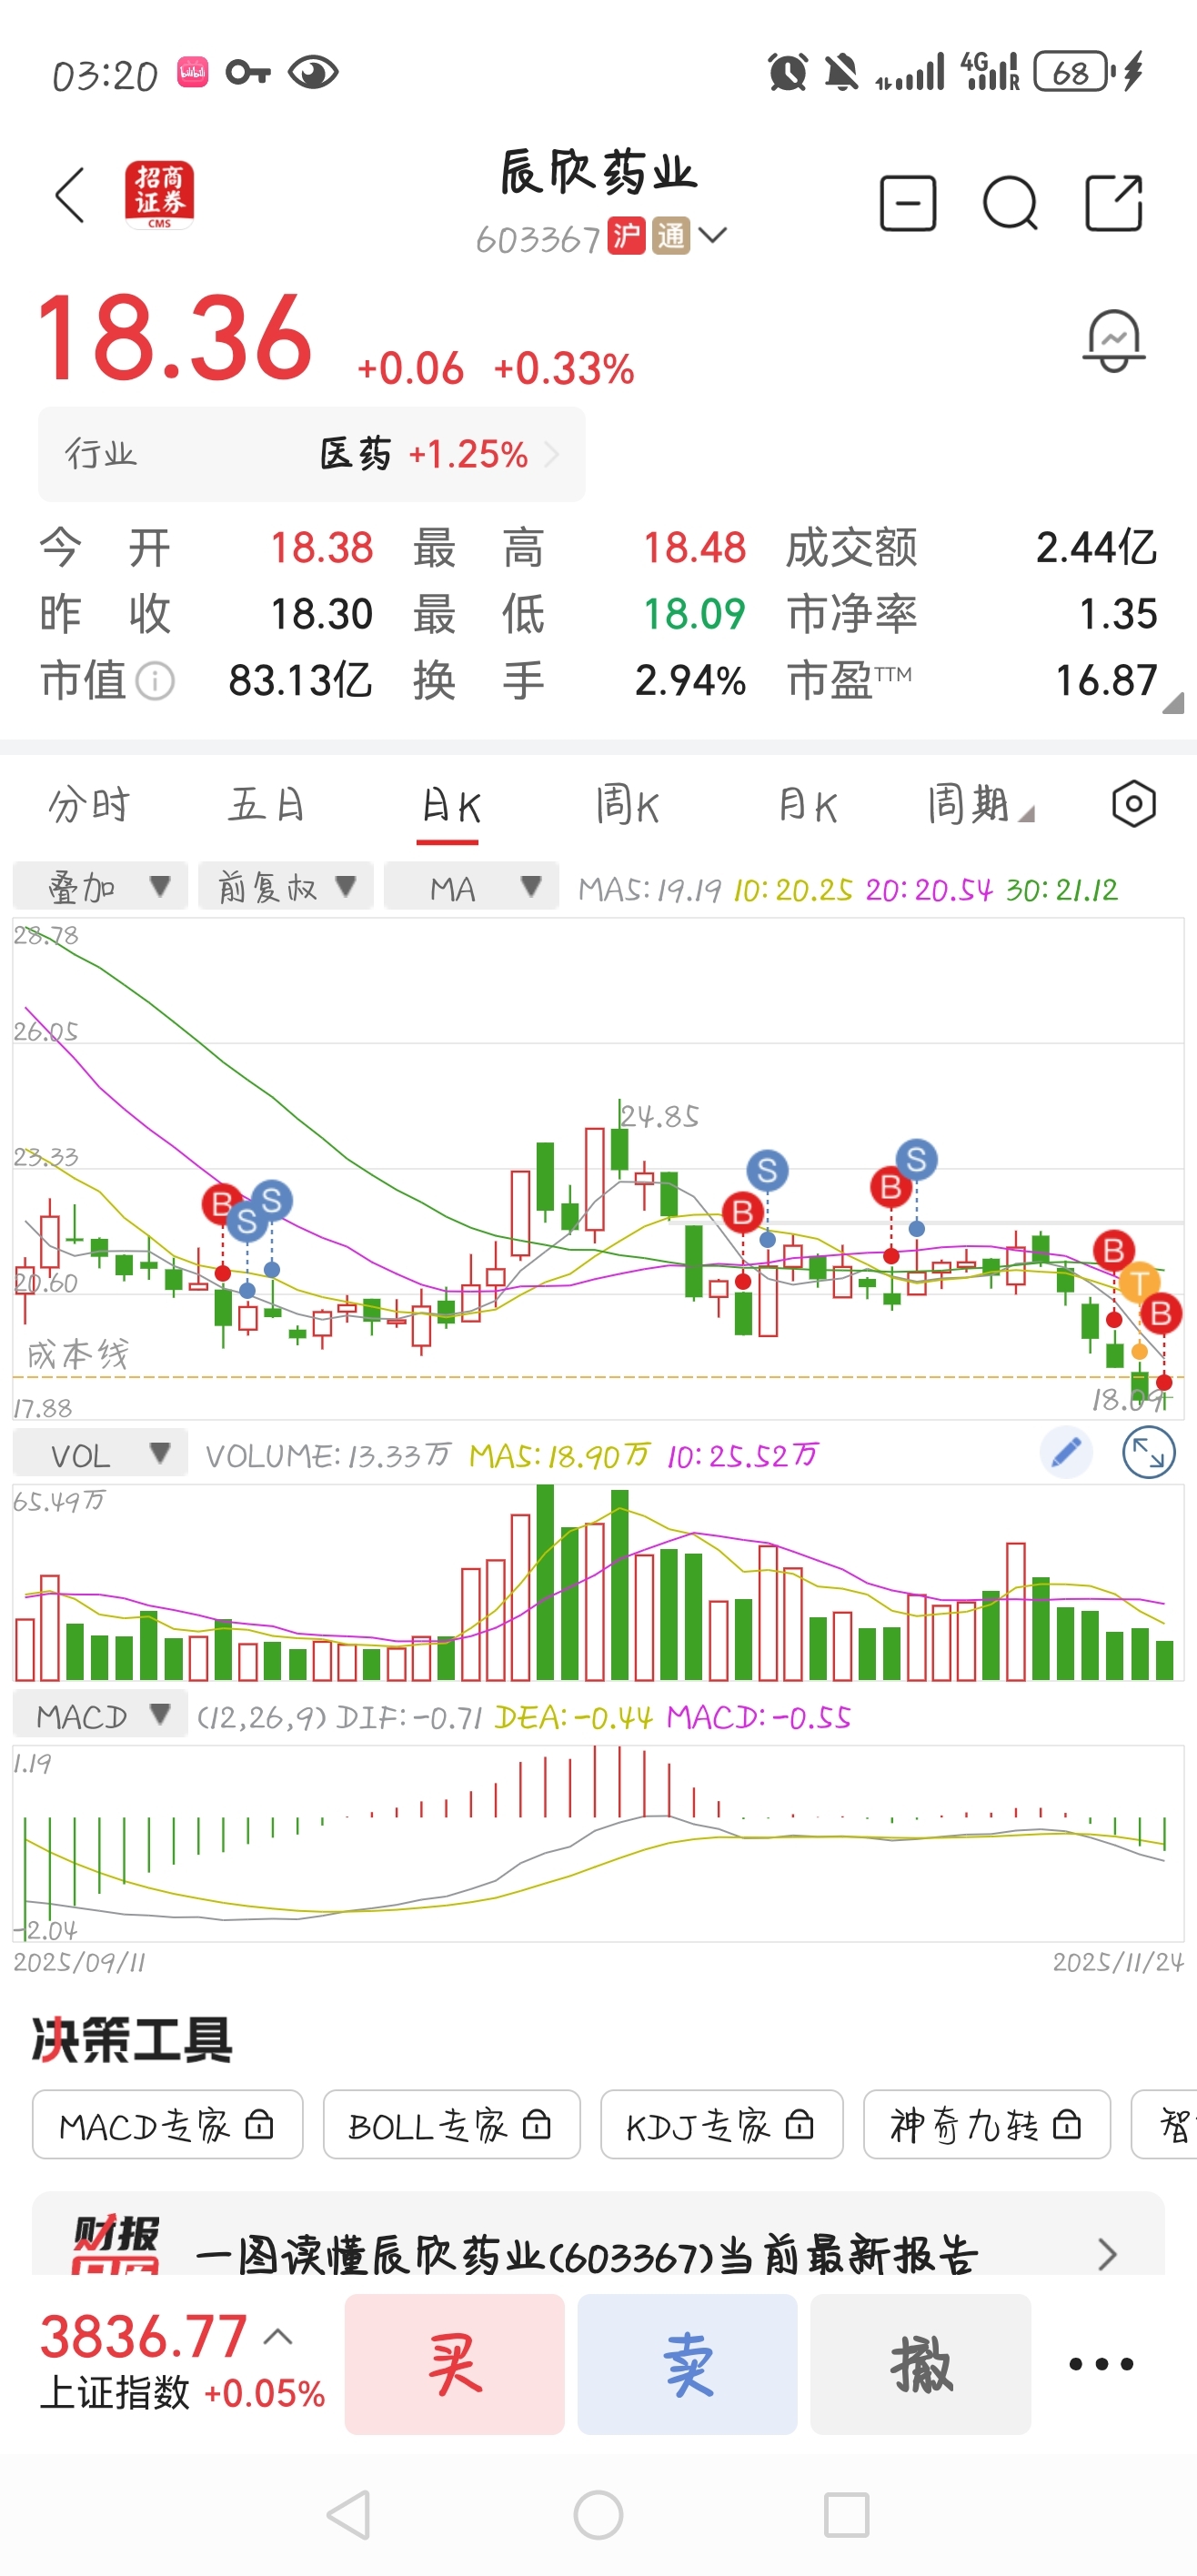Image resolution: width=1197 pixels, height=2576 pixels.
Task: Tap 换手 2.94% value
Action: 690,681
